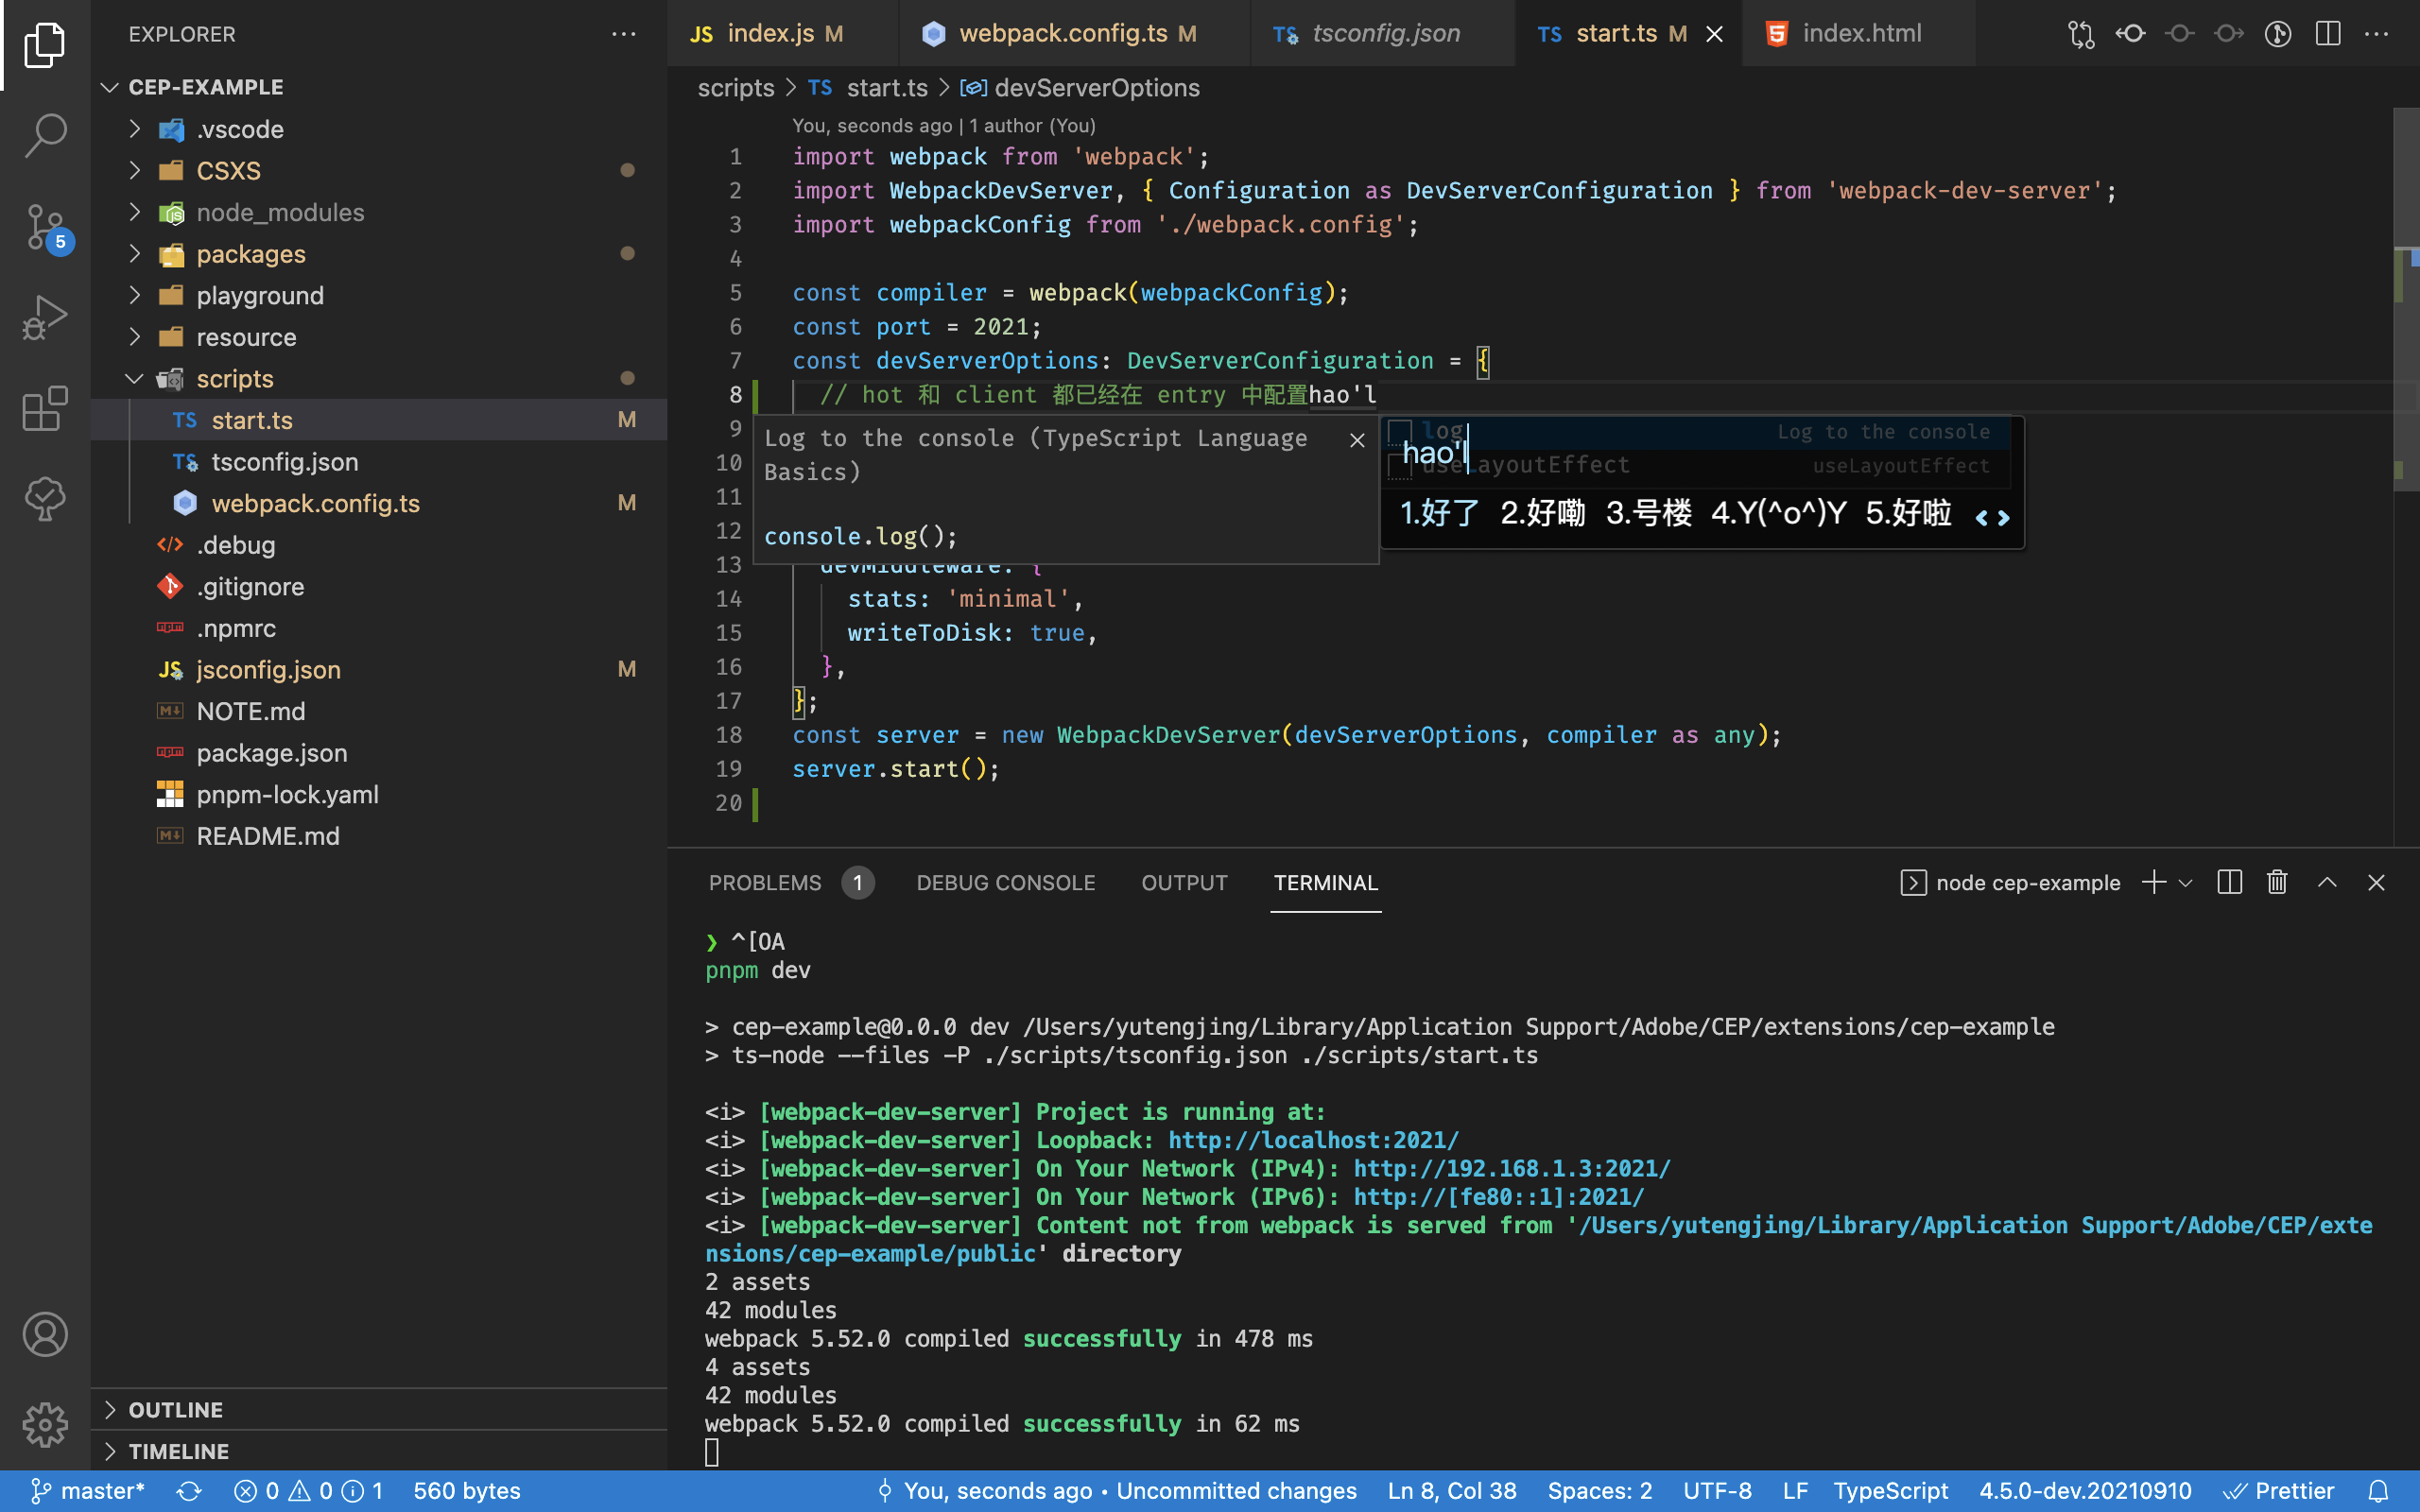
Task: Toggle Prettier in the status bar
Action: tap(2296, 1490)
